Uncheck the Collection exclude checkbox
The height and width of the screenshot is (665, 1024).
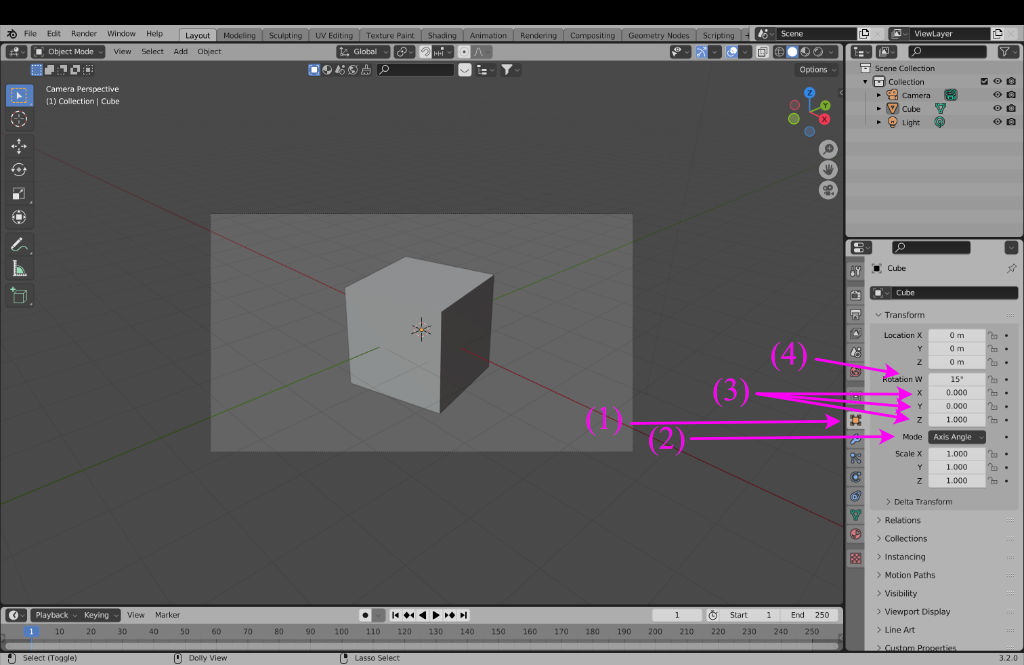(x=984, y=82)
